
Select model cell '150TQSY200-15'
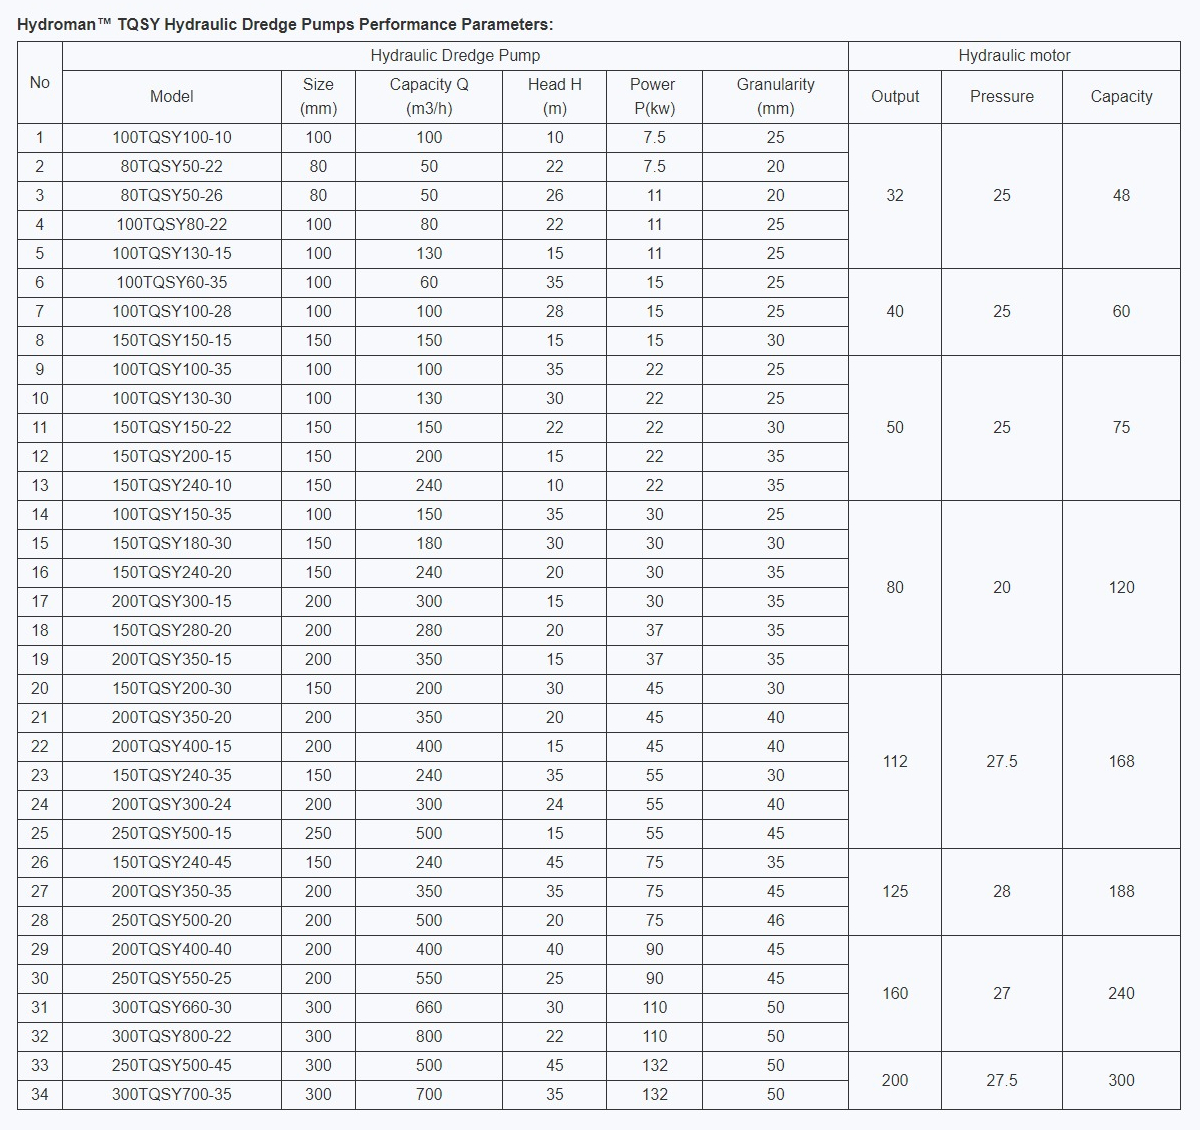(x=172, y=457)
